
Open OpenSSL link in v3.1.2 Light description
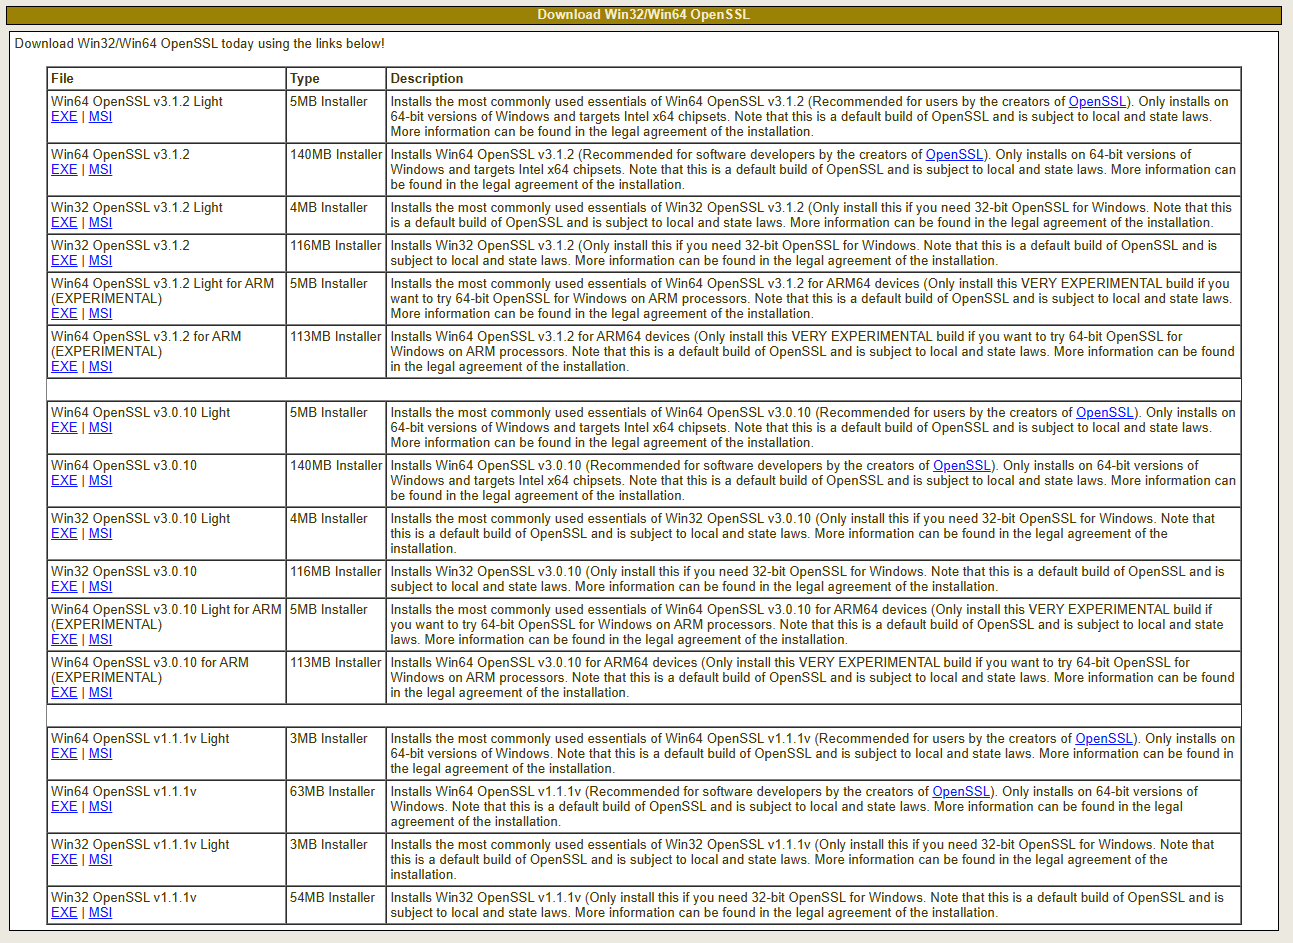[x=1097, y=102]
